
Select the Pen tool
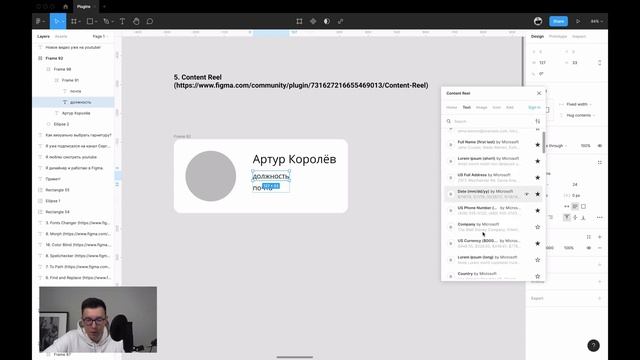(x=106, y=21)
